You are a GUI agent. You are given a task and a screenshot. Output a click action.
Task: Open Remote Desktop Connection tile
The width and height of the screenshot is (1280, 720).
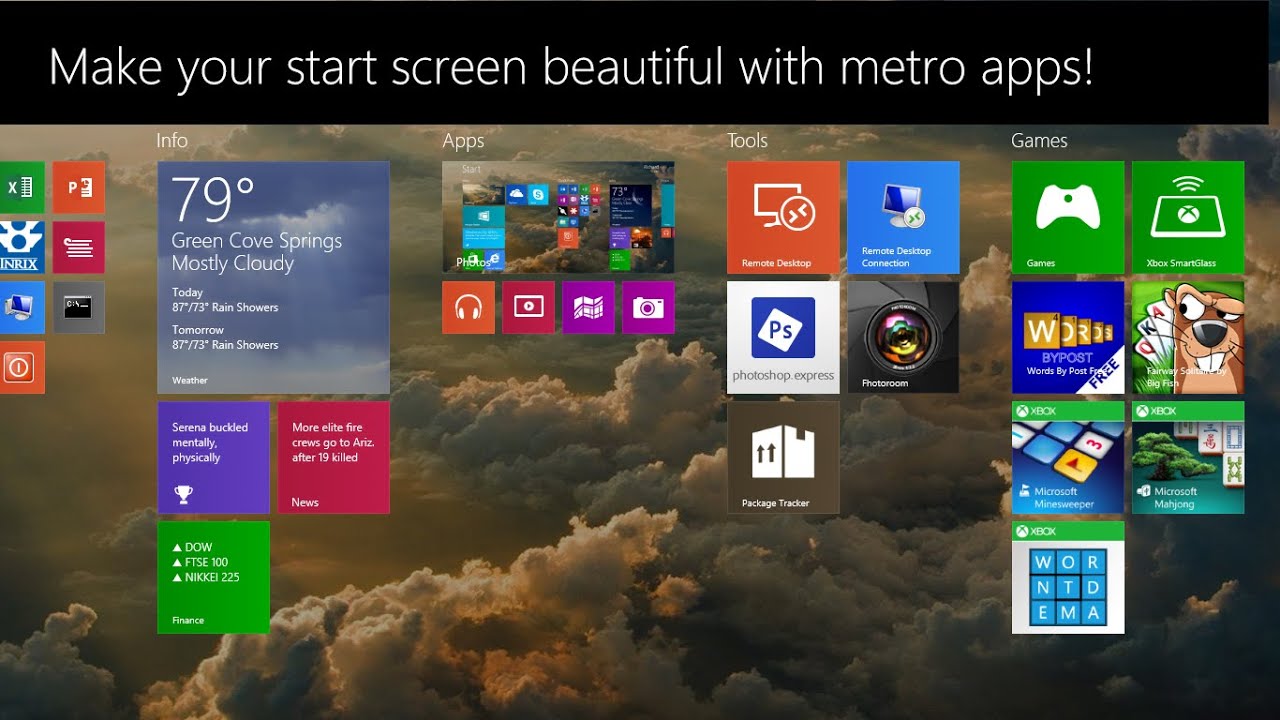903,217
